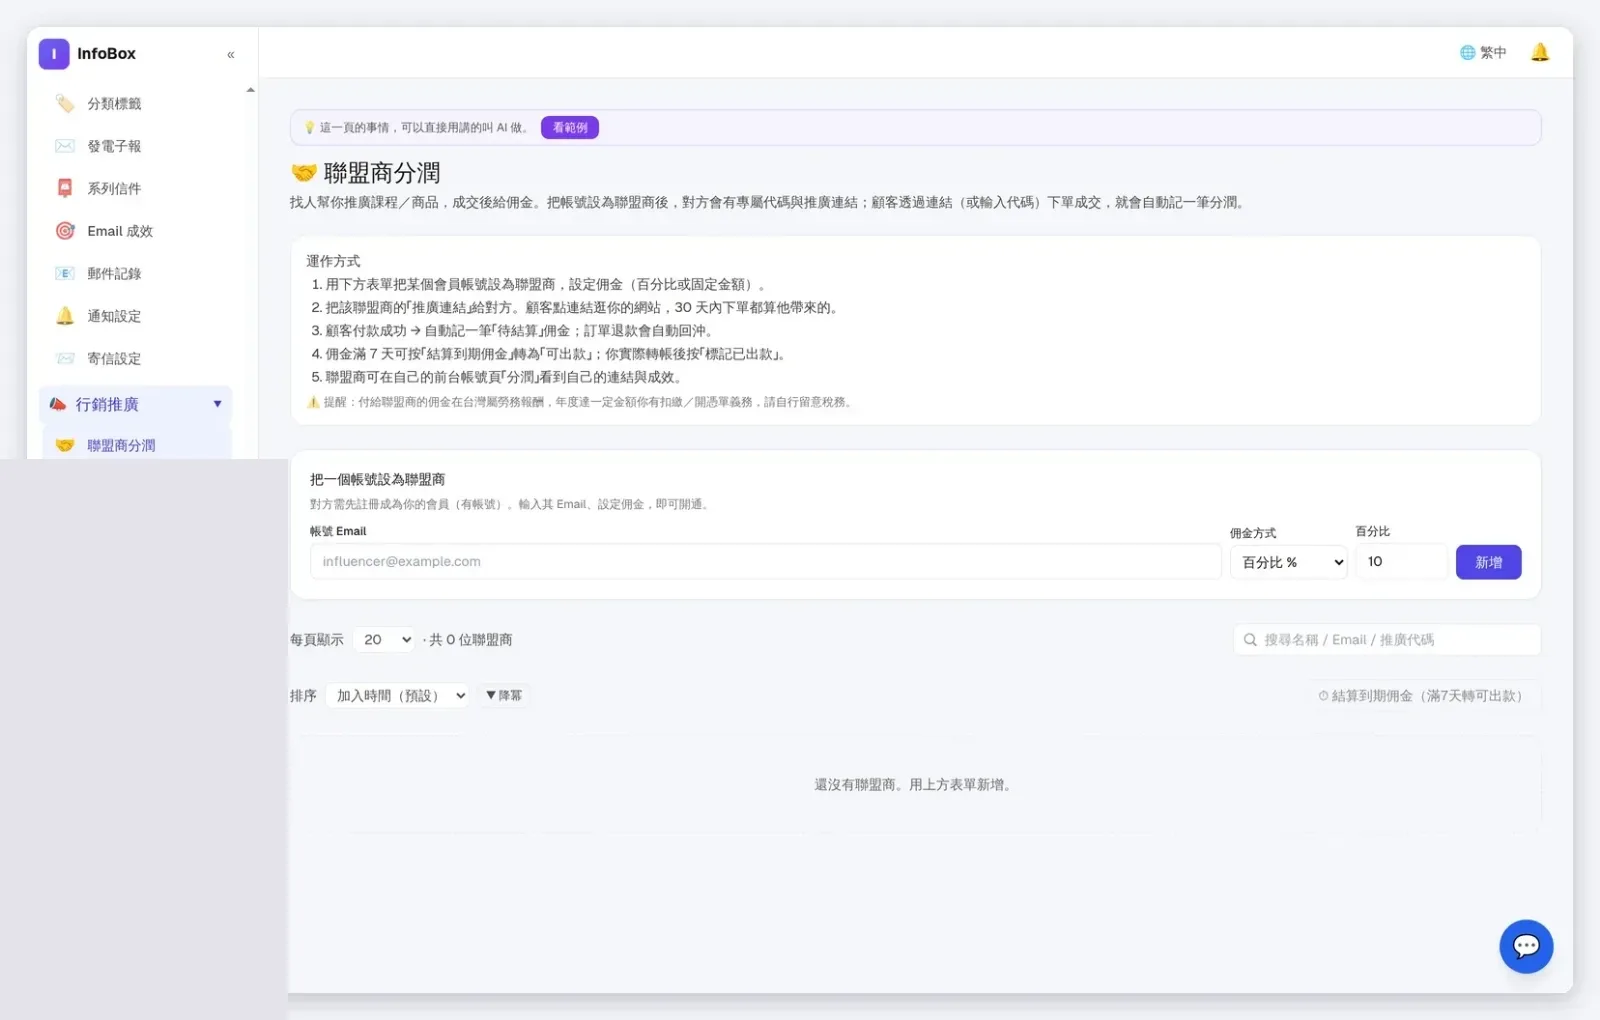1600x1020 pixels.
Task: Click the 新增 button
Action: (1488, 562)
